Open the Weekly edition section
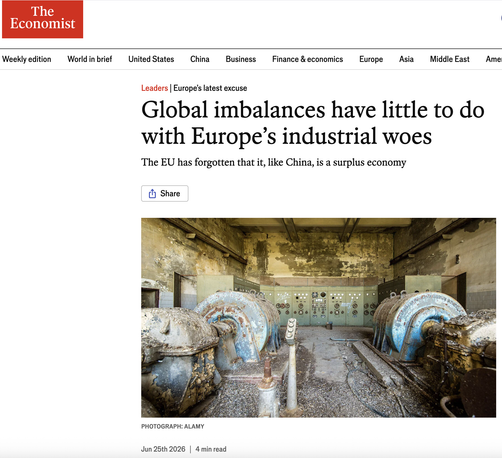This screenshot has height=458, width=502. click(27, 59)
